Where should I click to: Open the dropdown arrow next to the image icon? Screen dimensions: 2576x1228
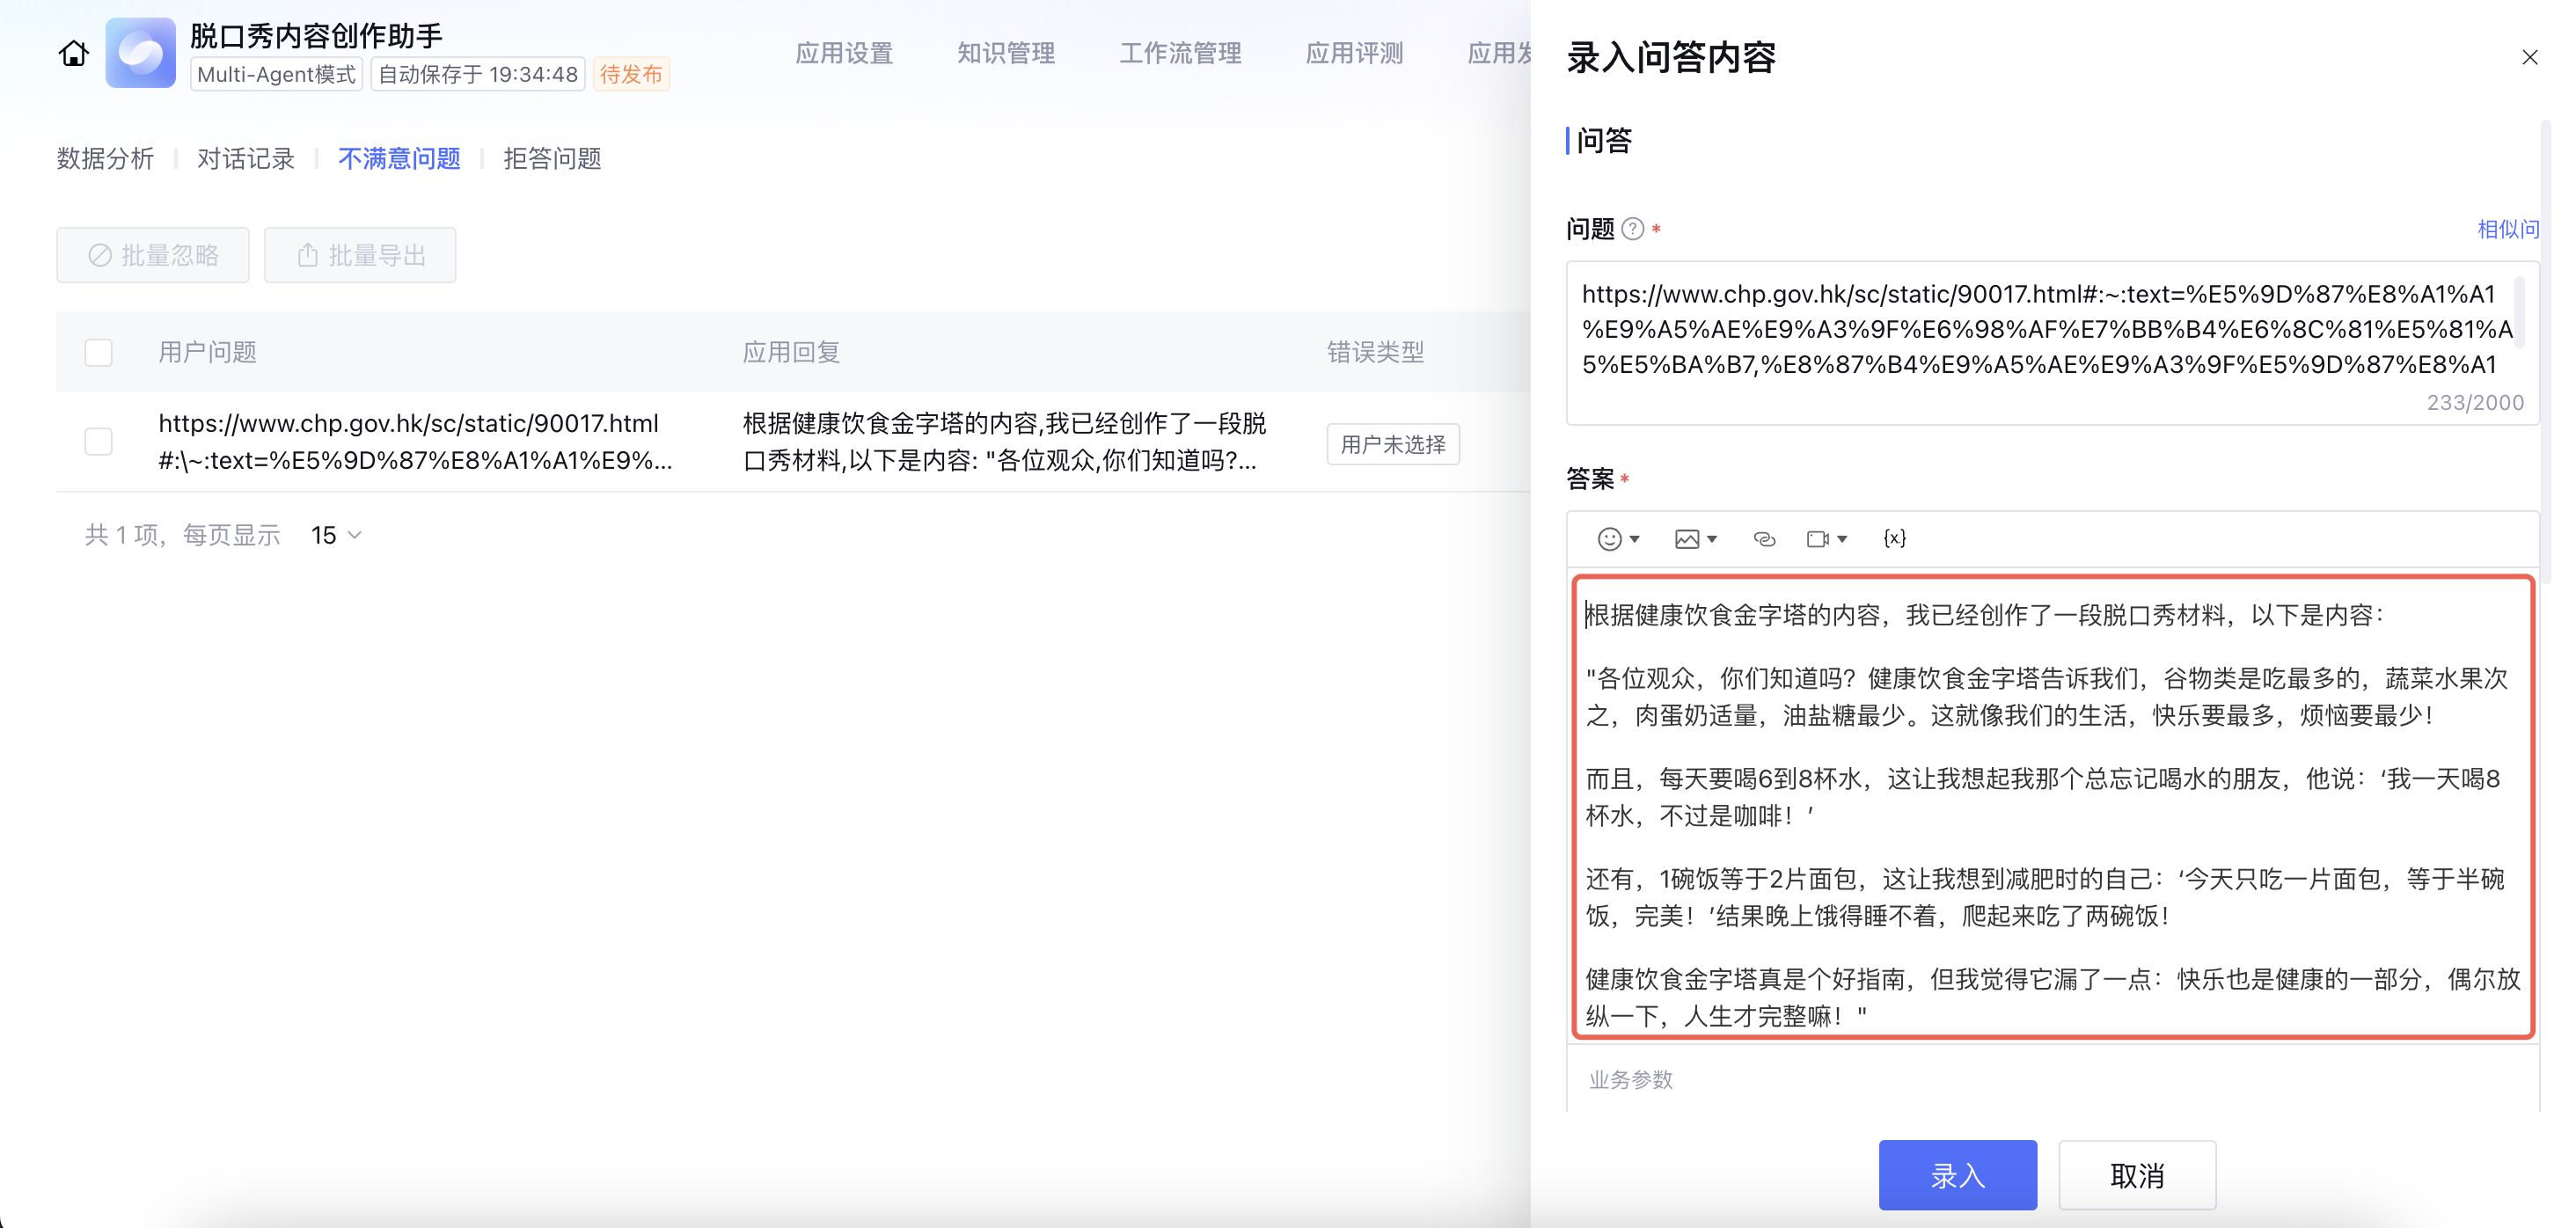(x=1712, y=539)
